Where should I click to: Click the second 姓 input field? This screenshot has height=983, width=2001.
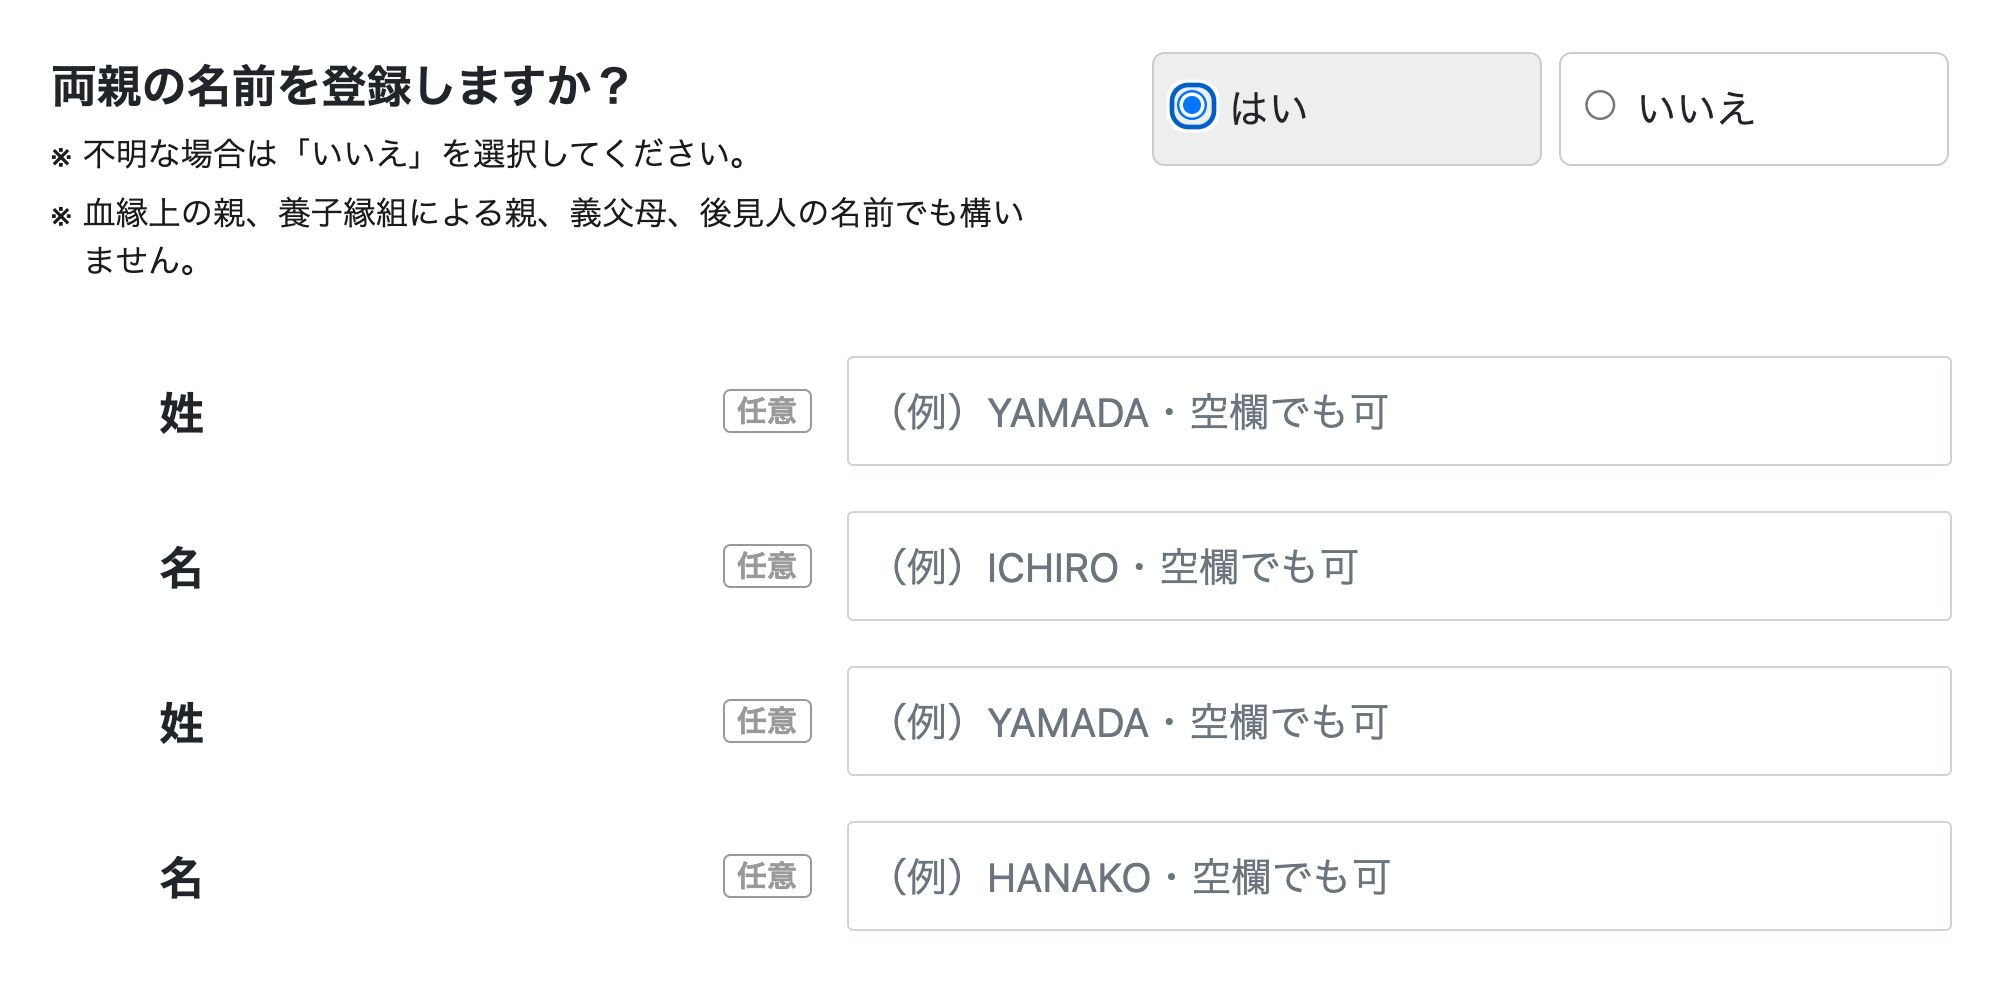click(1399, 720)
